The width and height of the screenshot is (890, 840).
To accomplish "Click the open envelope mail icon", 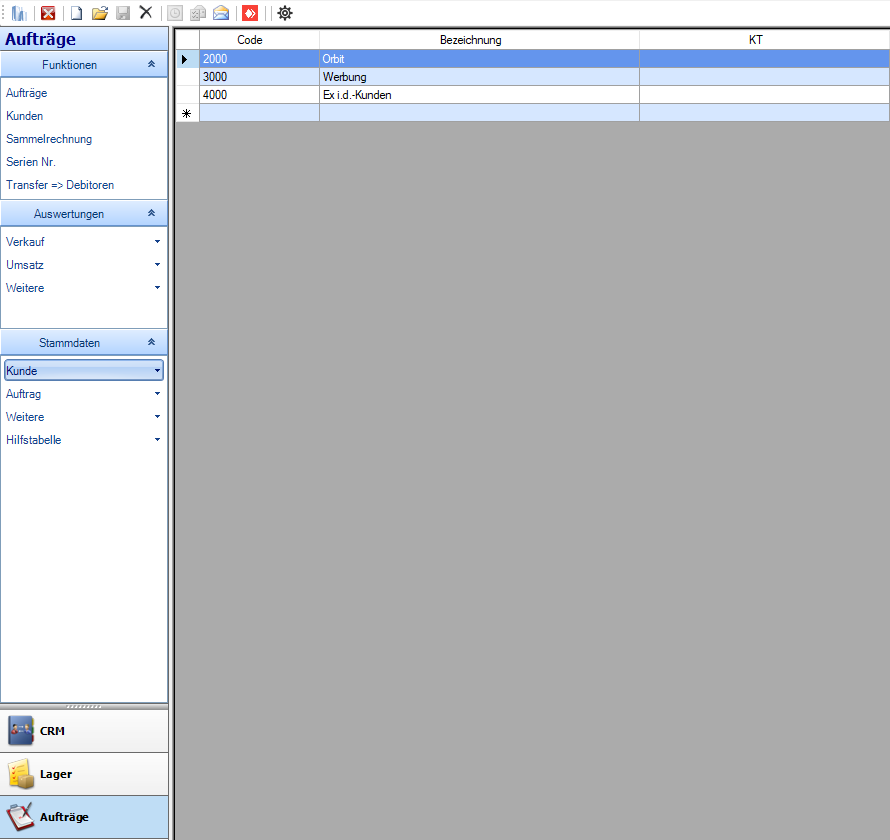I will click(x=221, y=13).
